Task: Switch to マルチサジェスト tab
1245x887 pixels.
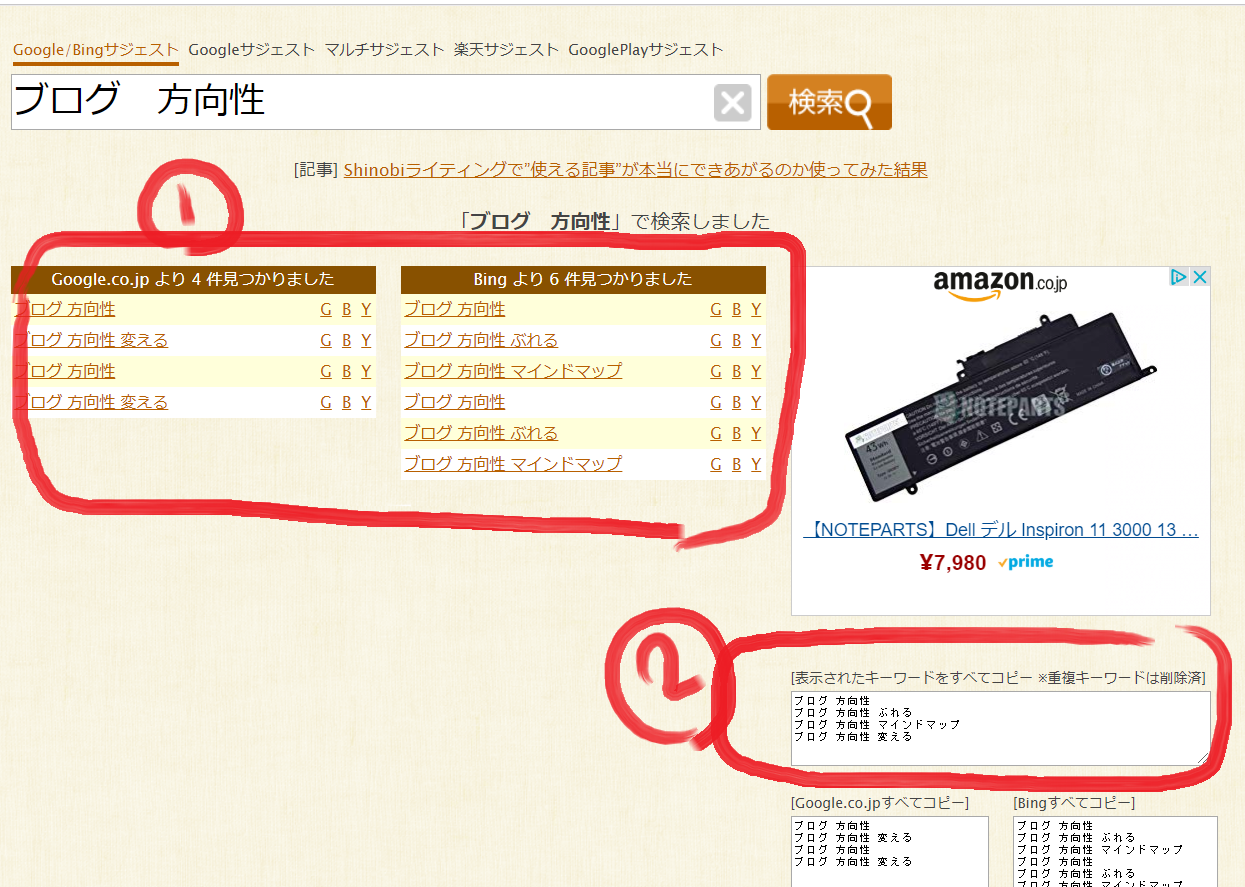Action: (x=384, y=49)
